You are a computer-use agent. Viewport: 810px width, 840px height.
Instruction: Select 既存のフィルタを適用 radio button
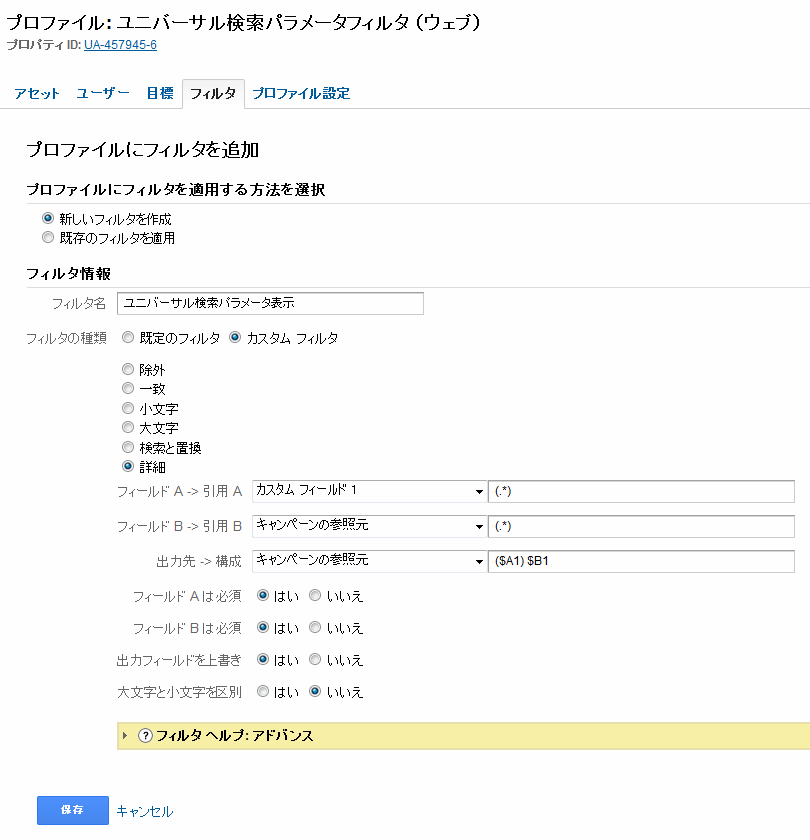(47, 238)
